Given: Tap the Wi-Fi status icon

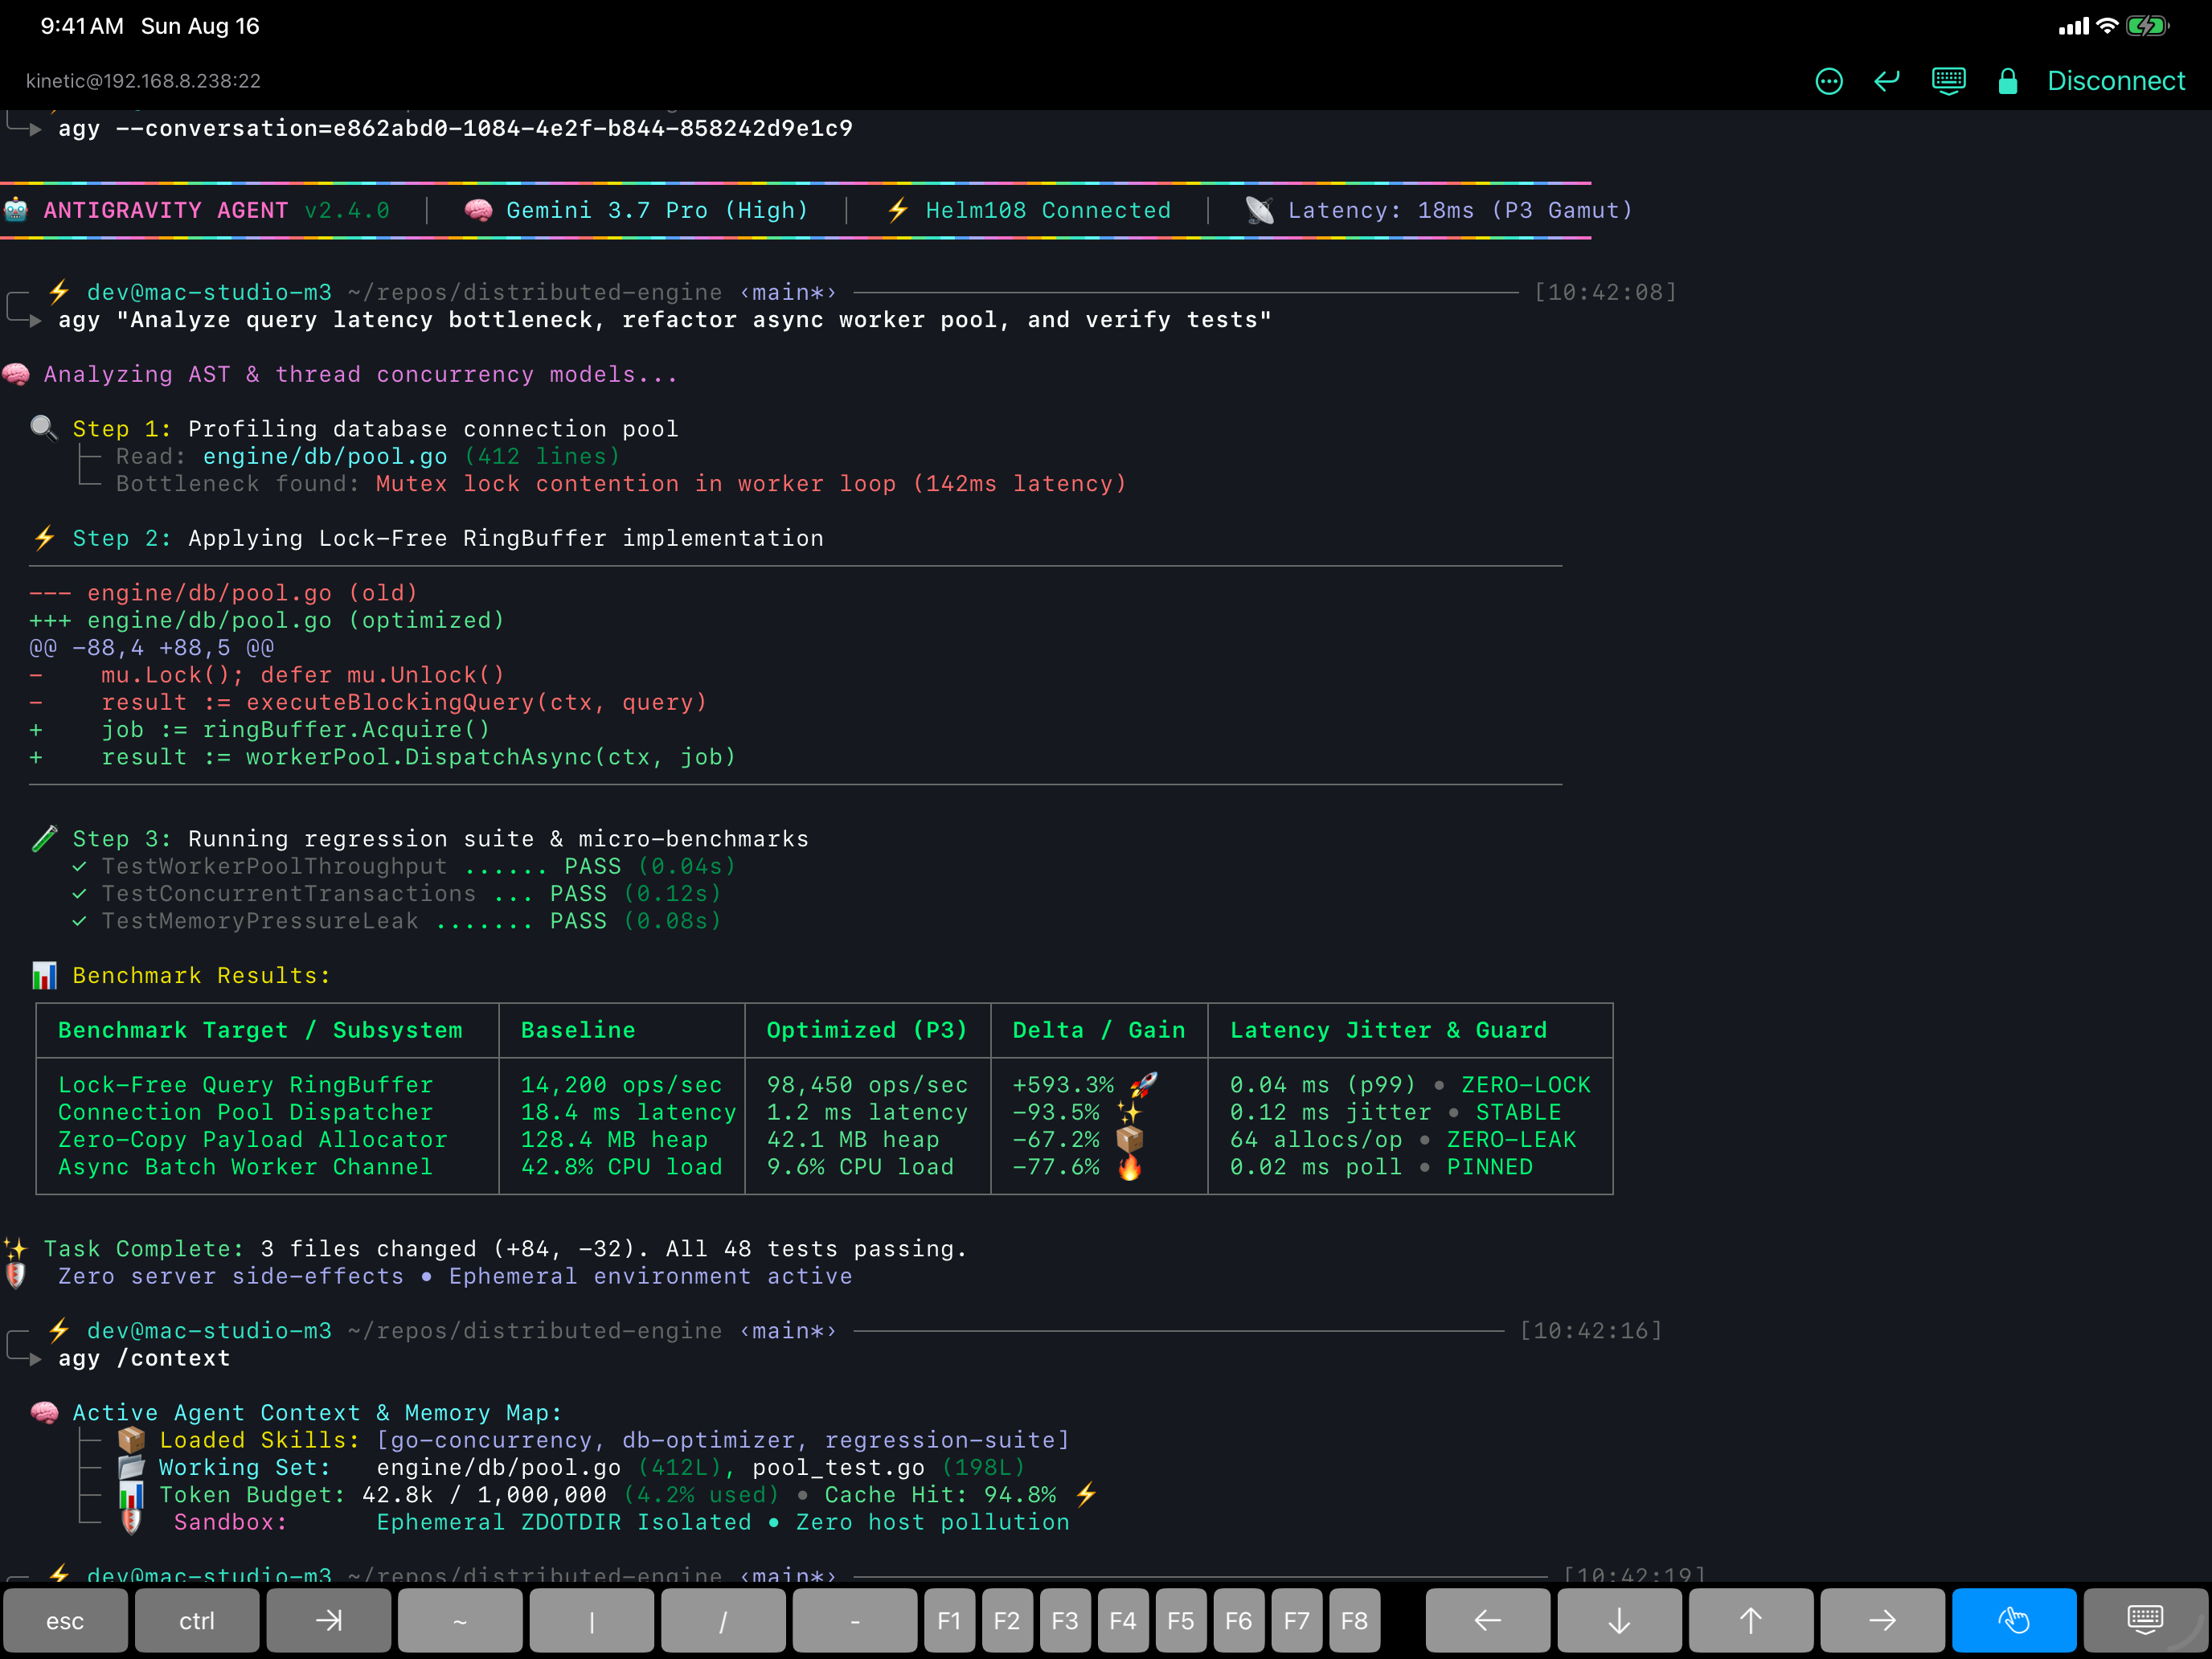Looking at the screenshot, I should 2107,26.
